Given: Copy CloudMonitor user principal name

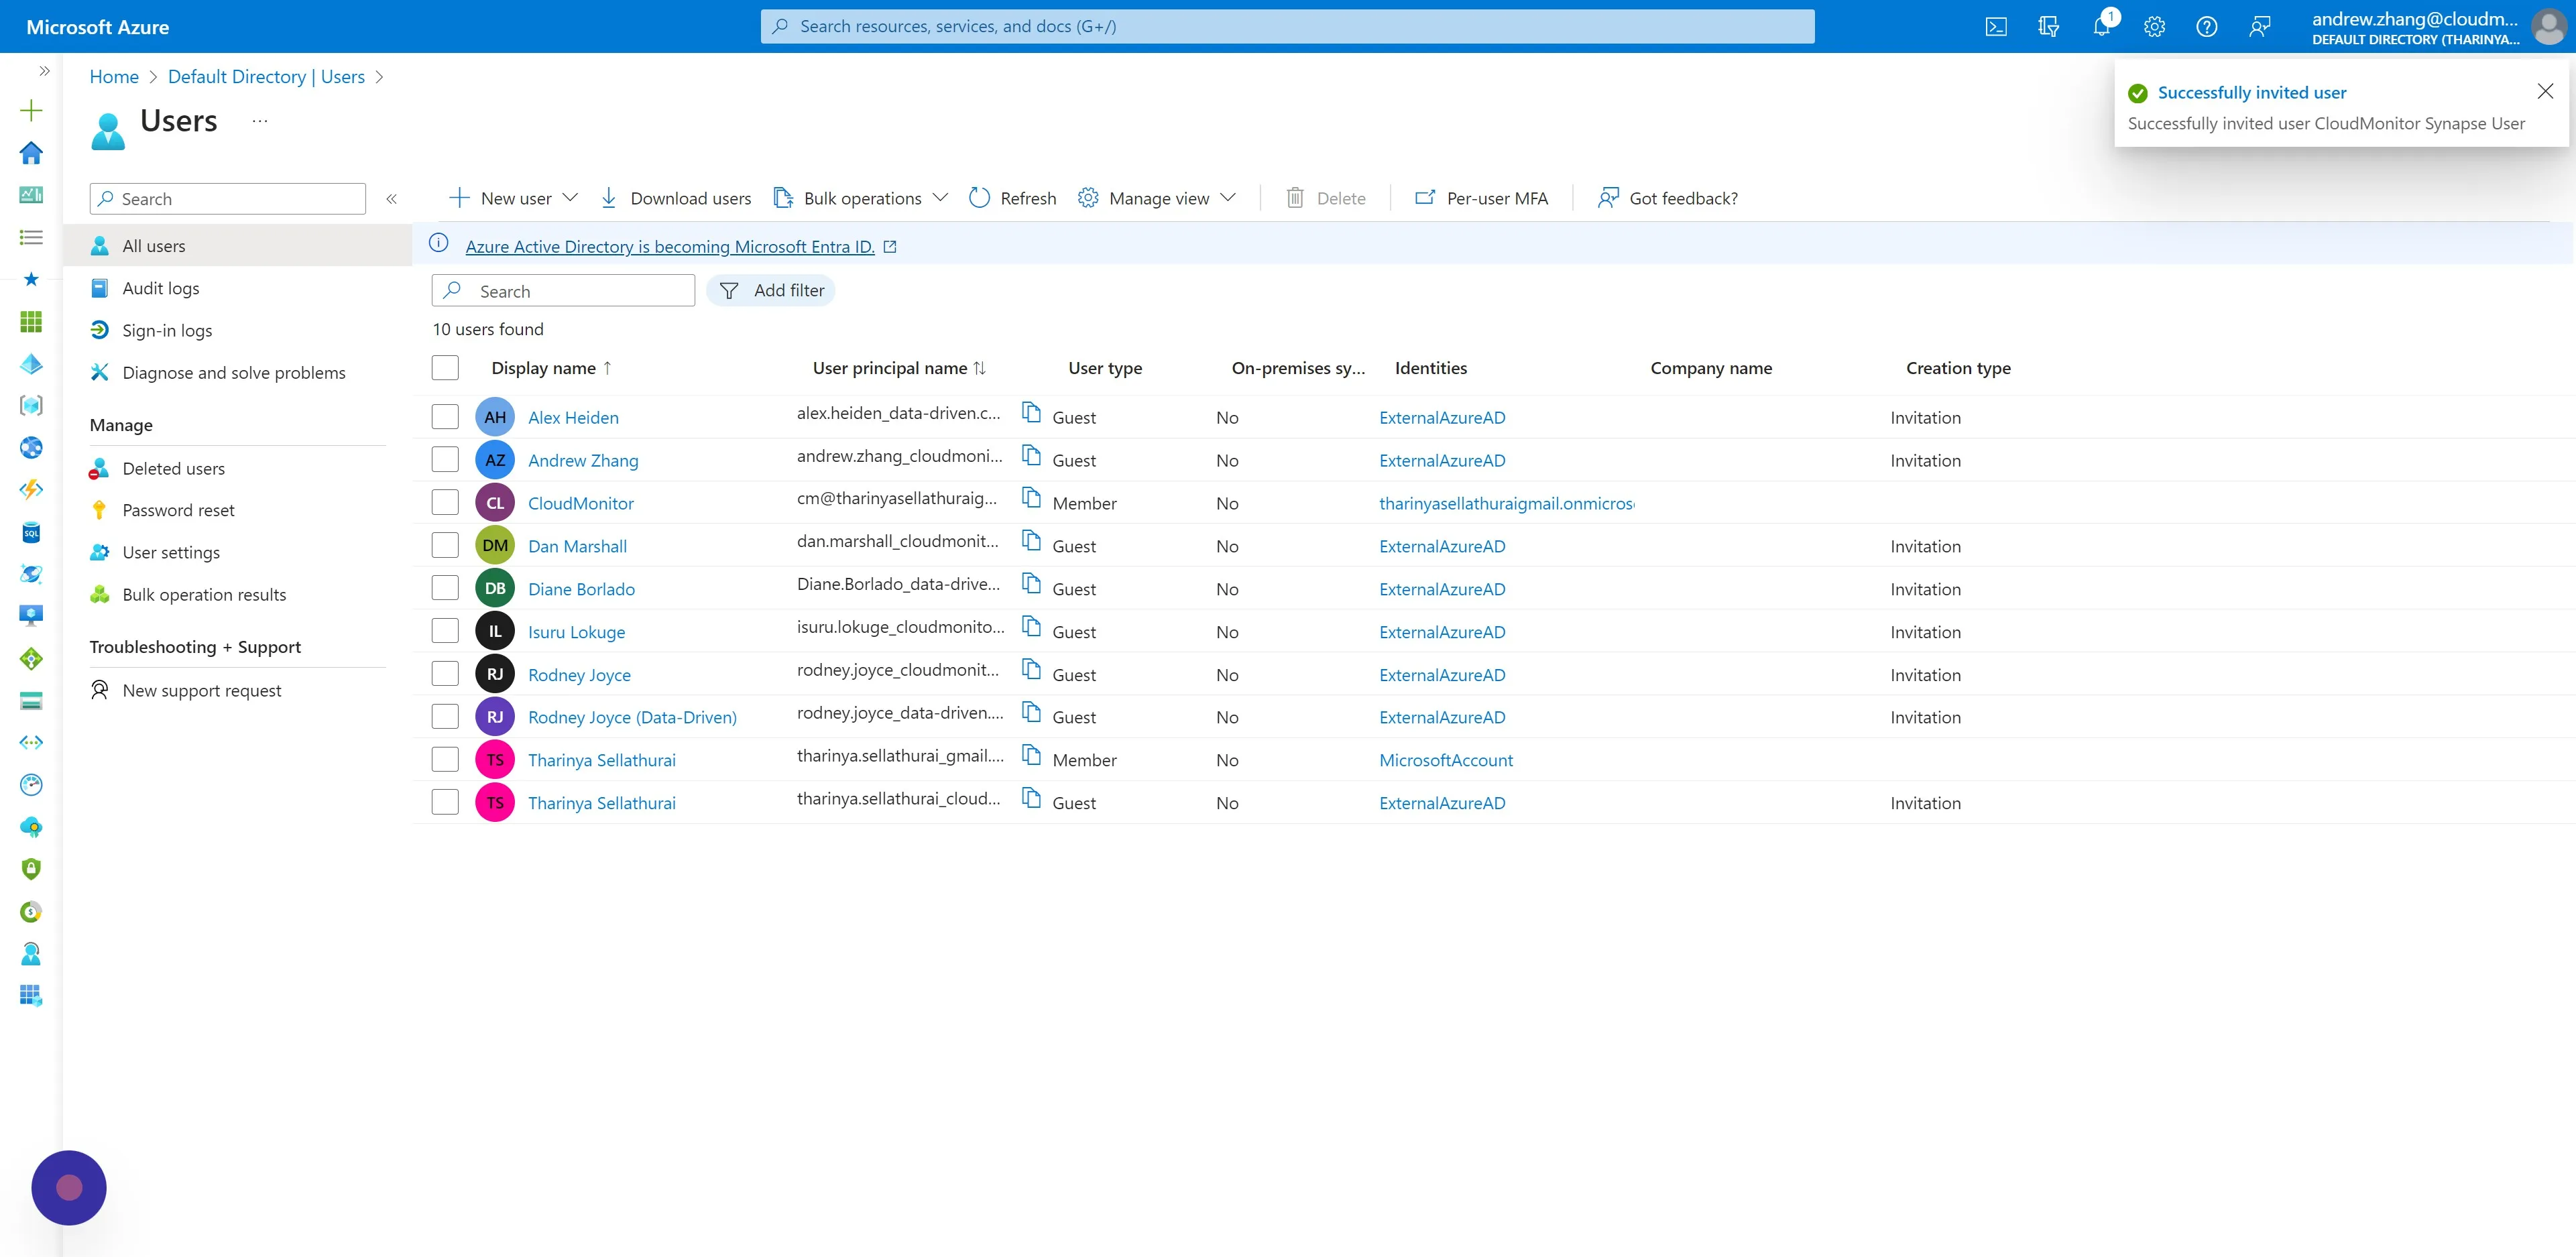Looking at the screenshot, I should (x=1031, y=498).
